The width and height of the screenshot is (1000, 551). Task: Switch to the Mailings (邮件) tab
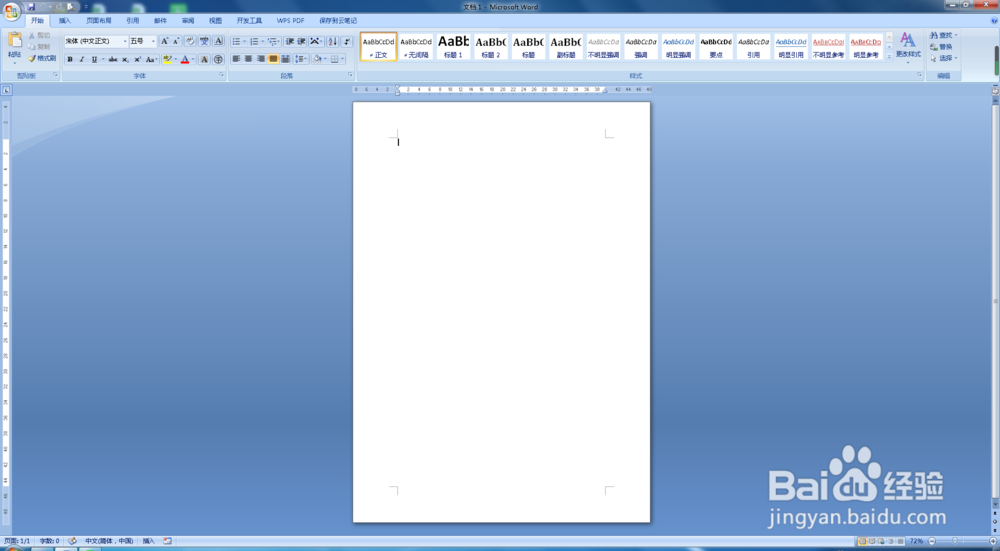click(160, 21)
